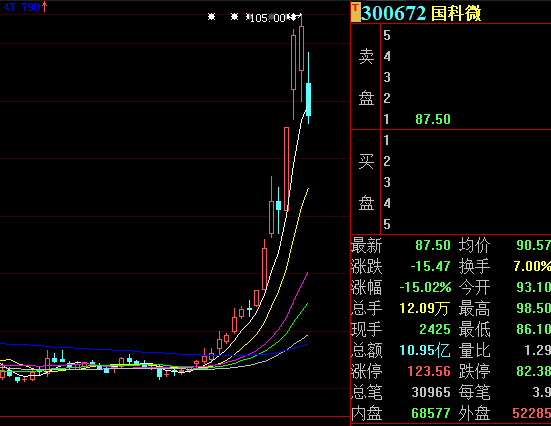
Task: Click the 105.00 high price label
Action: (x=268, y=18)
